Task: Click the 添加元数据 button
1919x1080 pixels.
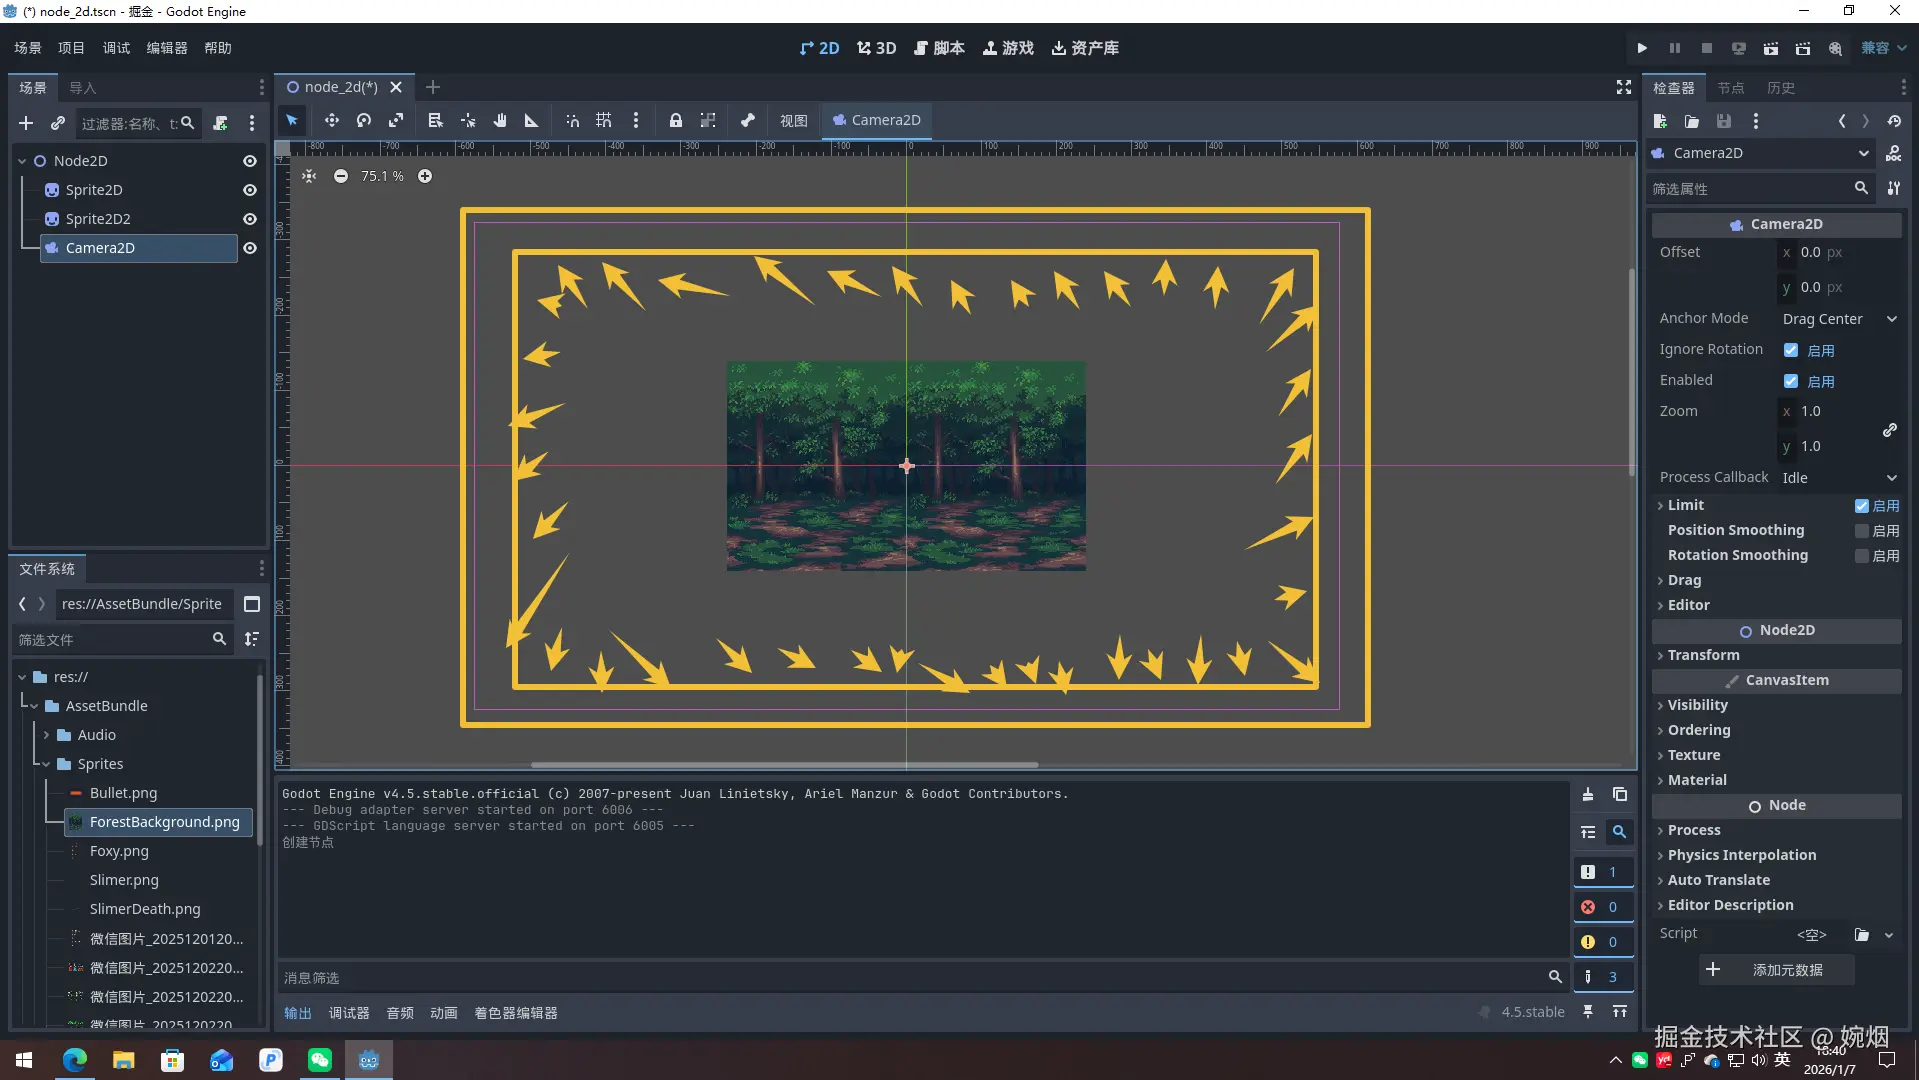Action: click(1776, 970)
